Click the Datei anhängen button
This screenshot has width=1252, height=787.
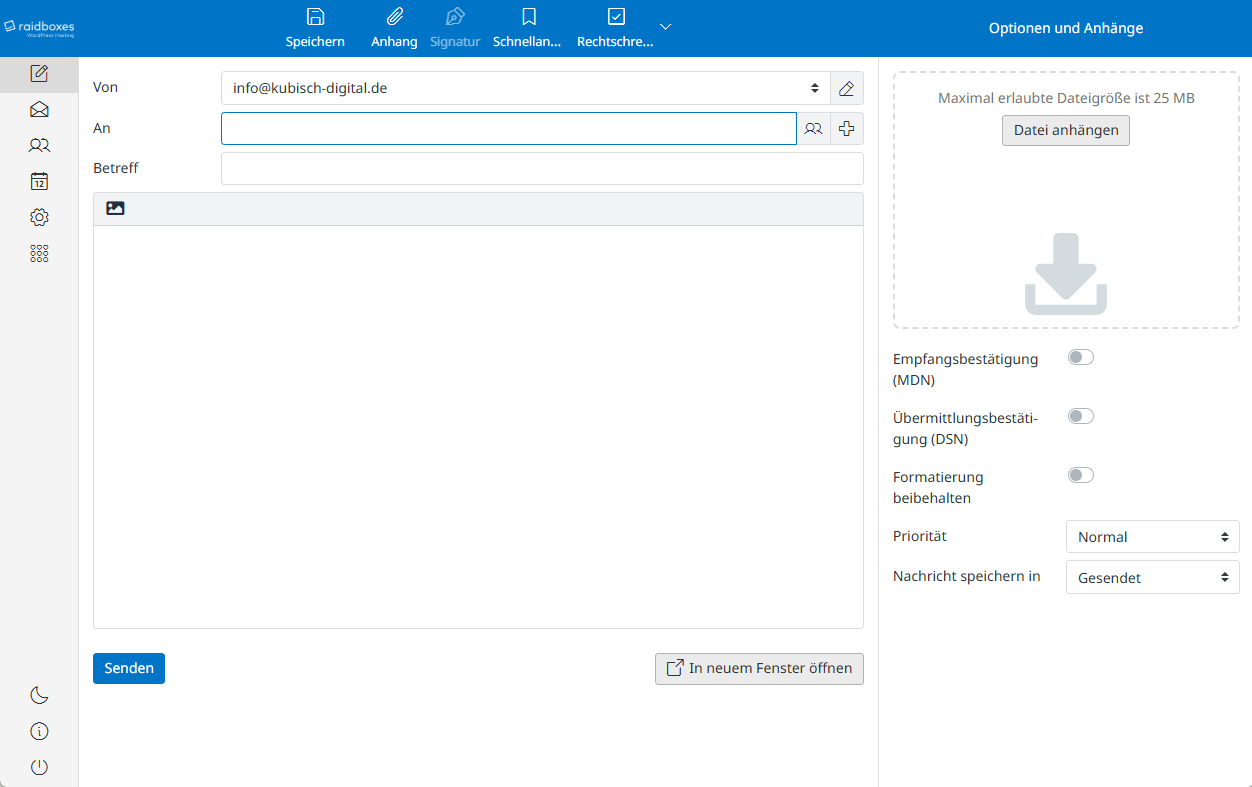1065,131
